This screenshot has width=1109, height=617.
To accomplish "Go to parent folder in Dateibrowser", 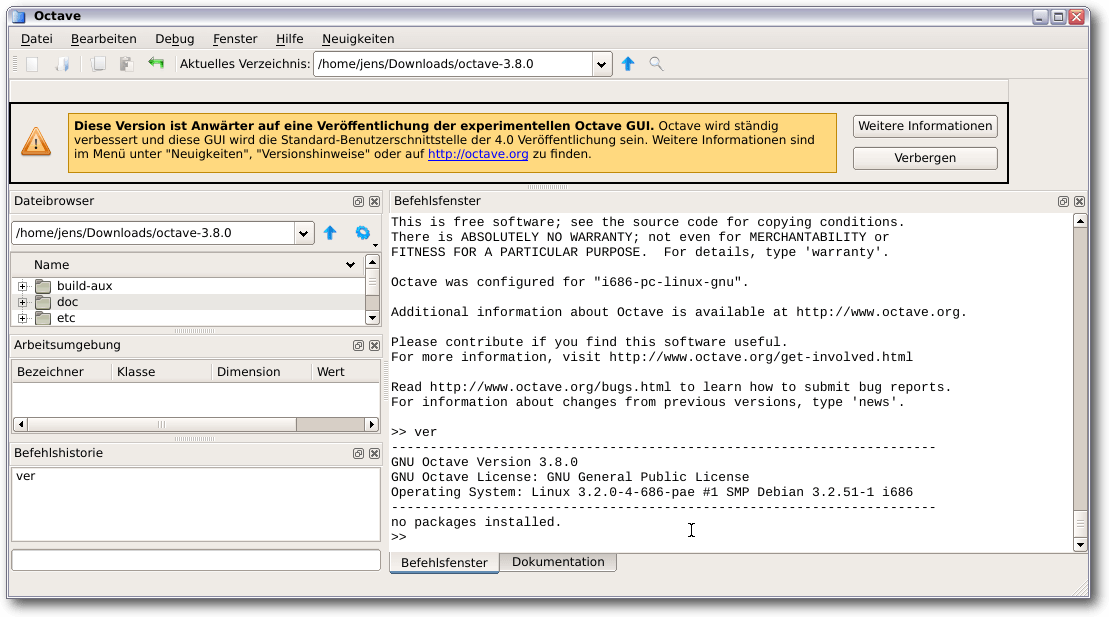I will coord(330,233).
